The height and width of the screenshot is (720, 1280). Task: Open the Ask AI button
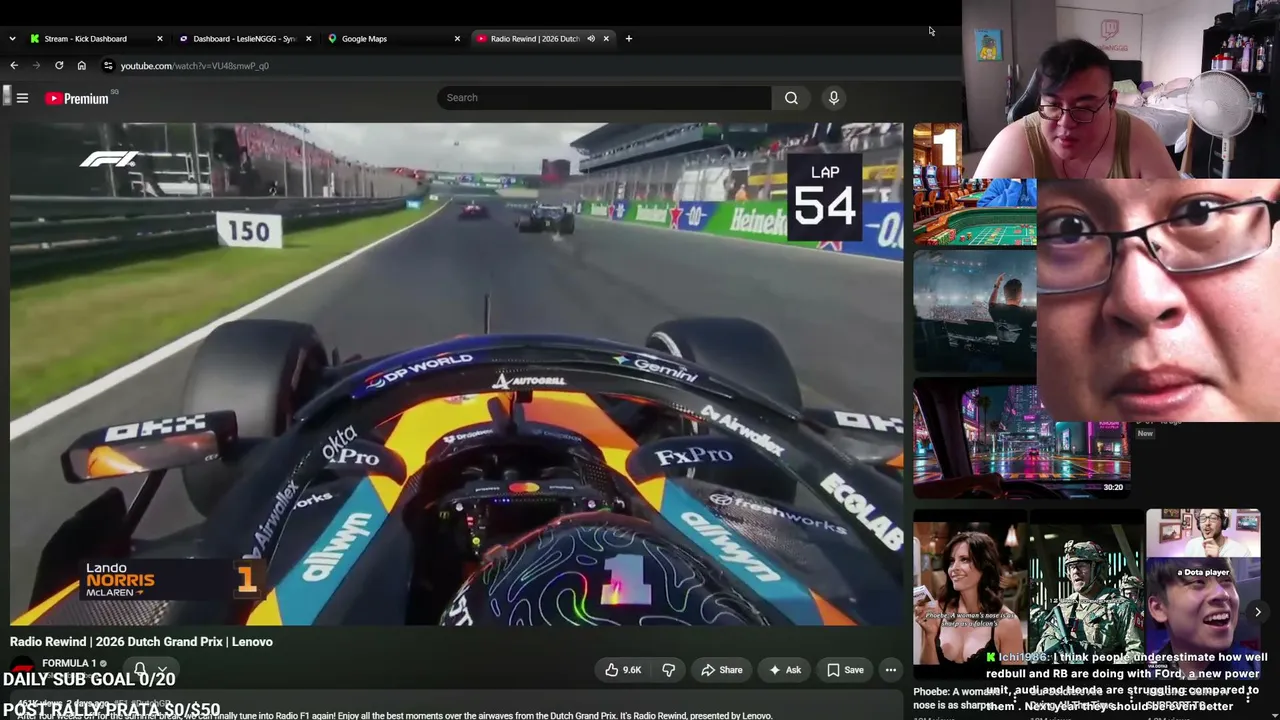pyautogui.click(x=784, y=670)
